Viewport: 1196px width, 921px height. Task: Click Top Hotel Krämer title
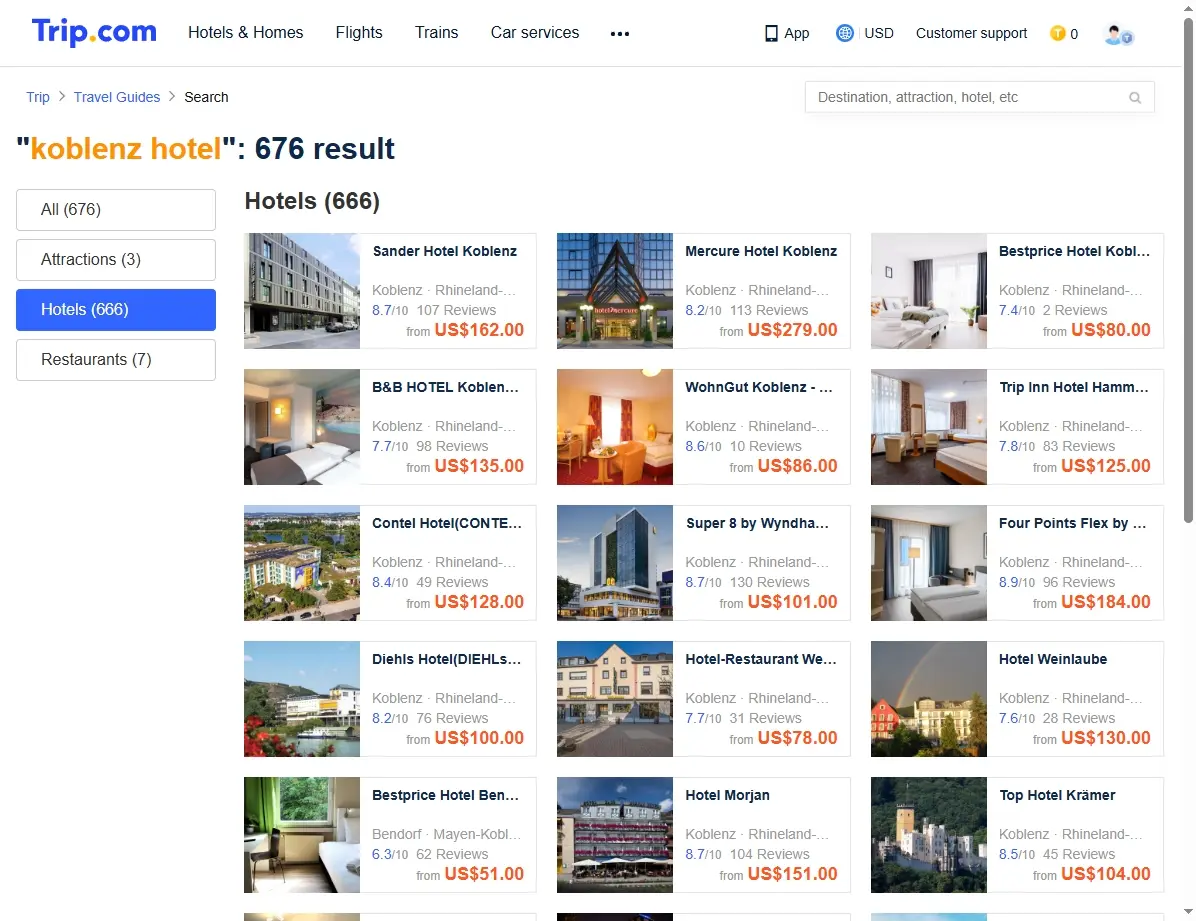coord(1057,795)
